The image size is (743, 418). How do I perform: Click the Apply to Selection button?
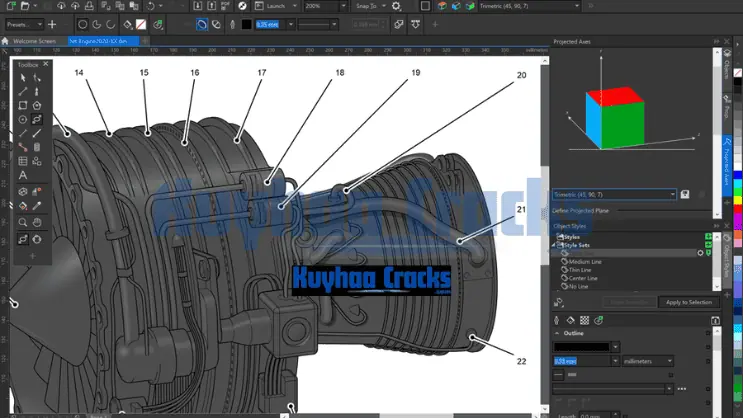(688, 302)
